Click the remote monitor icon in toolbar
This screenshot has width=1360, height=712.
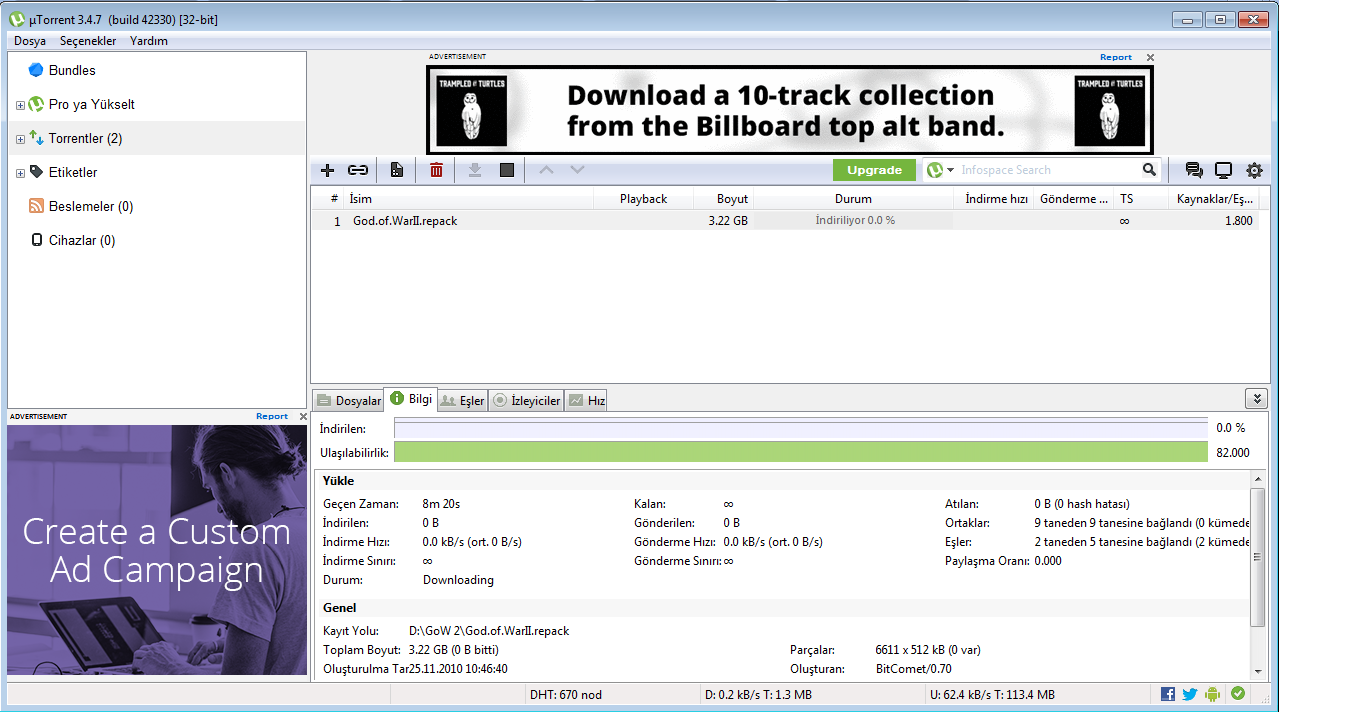click(1223, 170)
